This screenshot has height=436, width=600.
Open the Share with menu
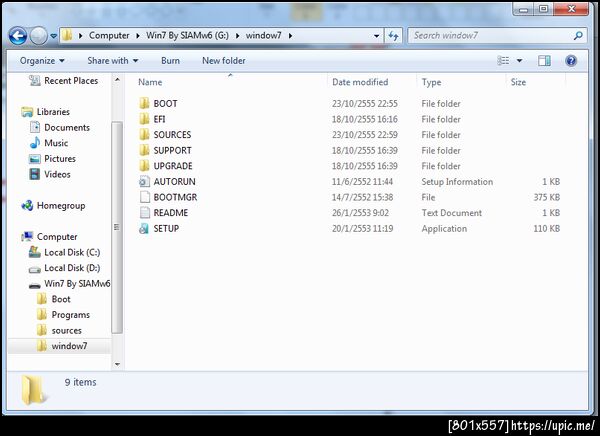click(112, 61)
